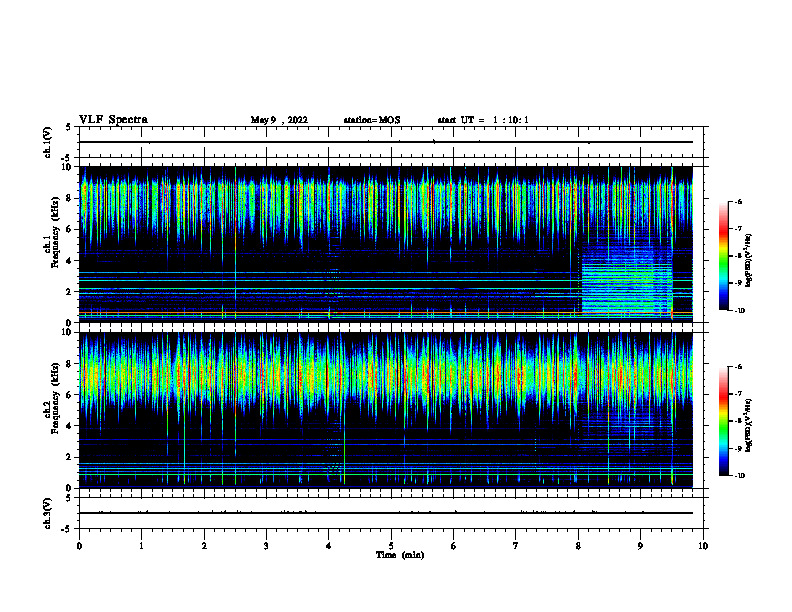Viewport: 792px width, 612px height.
Task: Click the "VLF Spectra" plot title
Action: click(113, 119)
